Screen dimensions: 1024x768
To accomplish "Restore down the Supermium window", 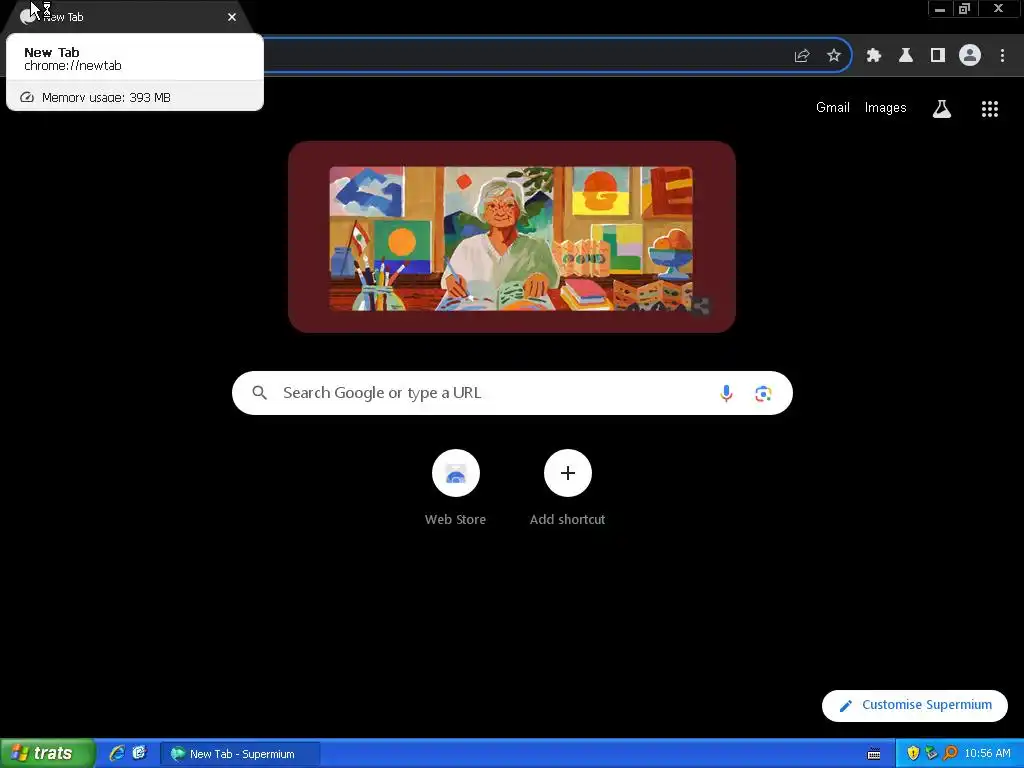I will pos(965,9).
